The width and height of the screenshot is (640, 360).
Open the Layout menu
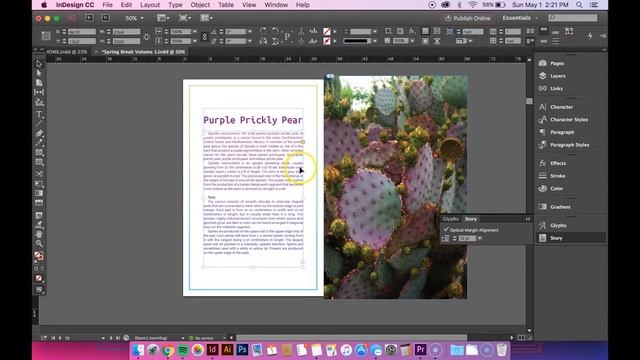150,5
